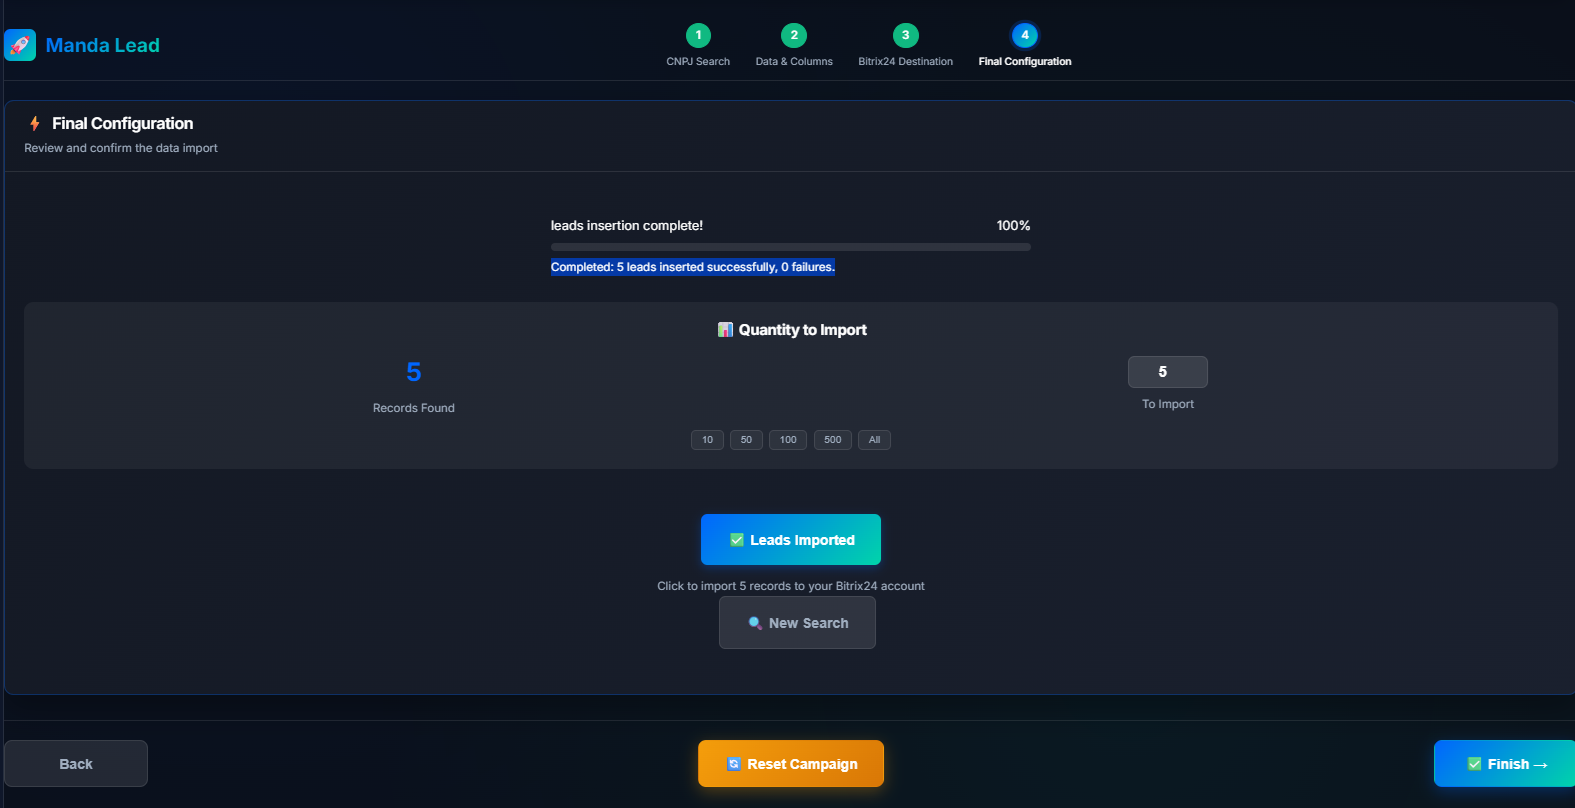The image size is (1575, 808).
Task: Click the leads insertion progress bar
Action: (x=790, y=247)
